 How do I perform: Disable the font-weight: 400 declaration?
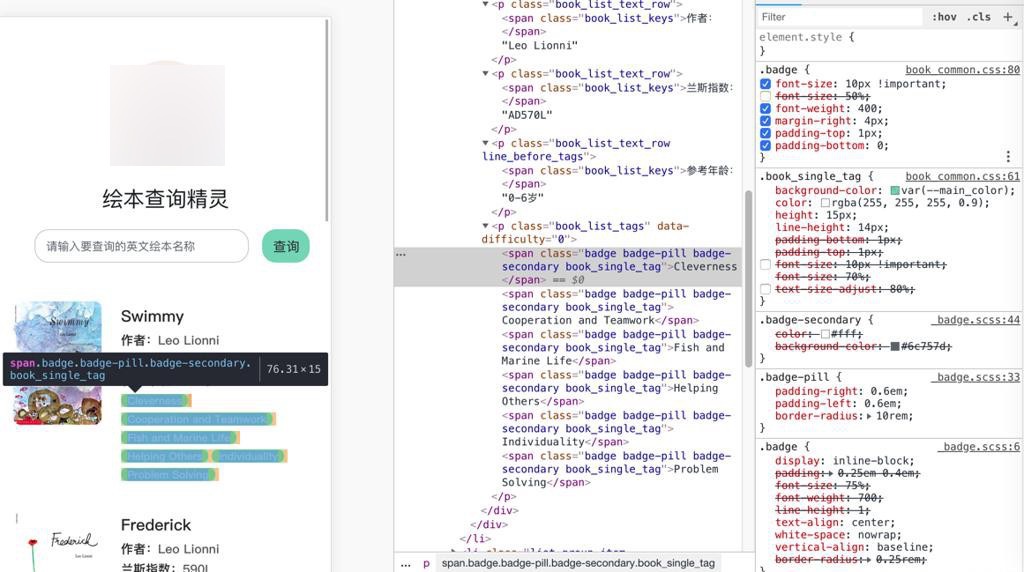pyautogui.click(x=765, y=109)
